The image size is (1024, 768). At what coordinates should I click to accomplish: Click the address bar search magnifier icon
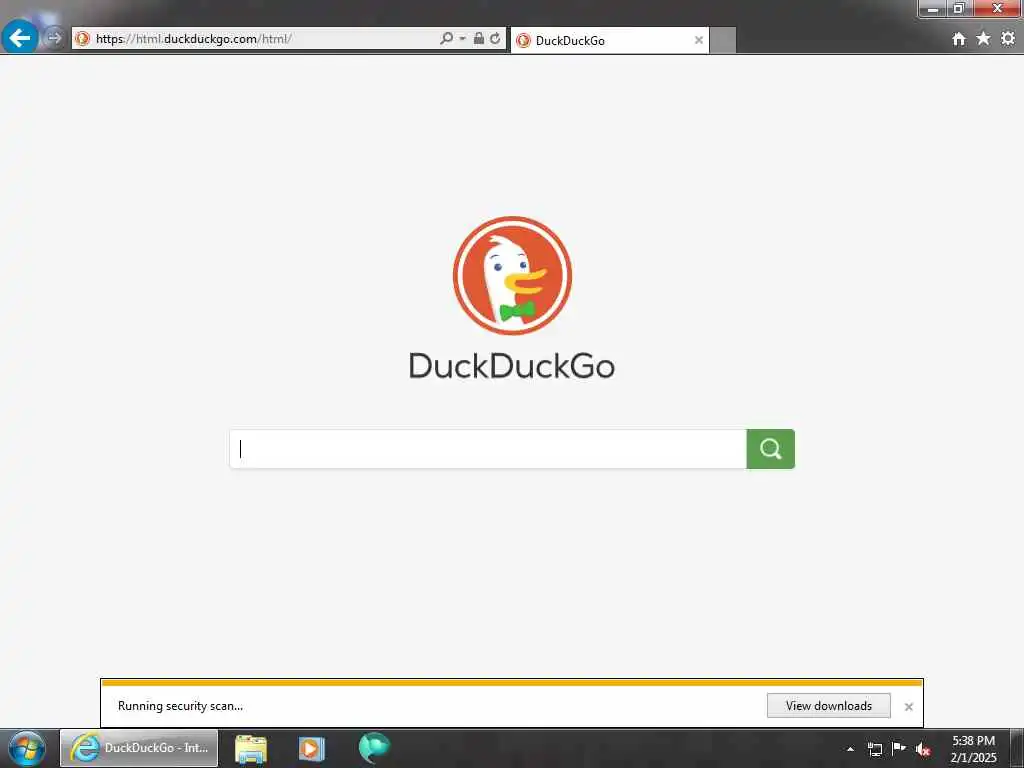click(446, 39)
